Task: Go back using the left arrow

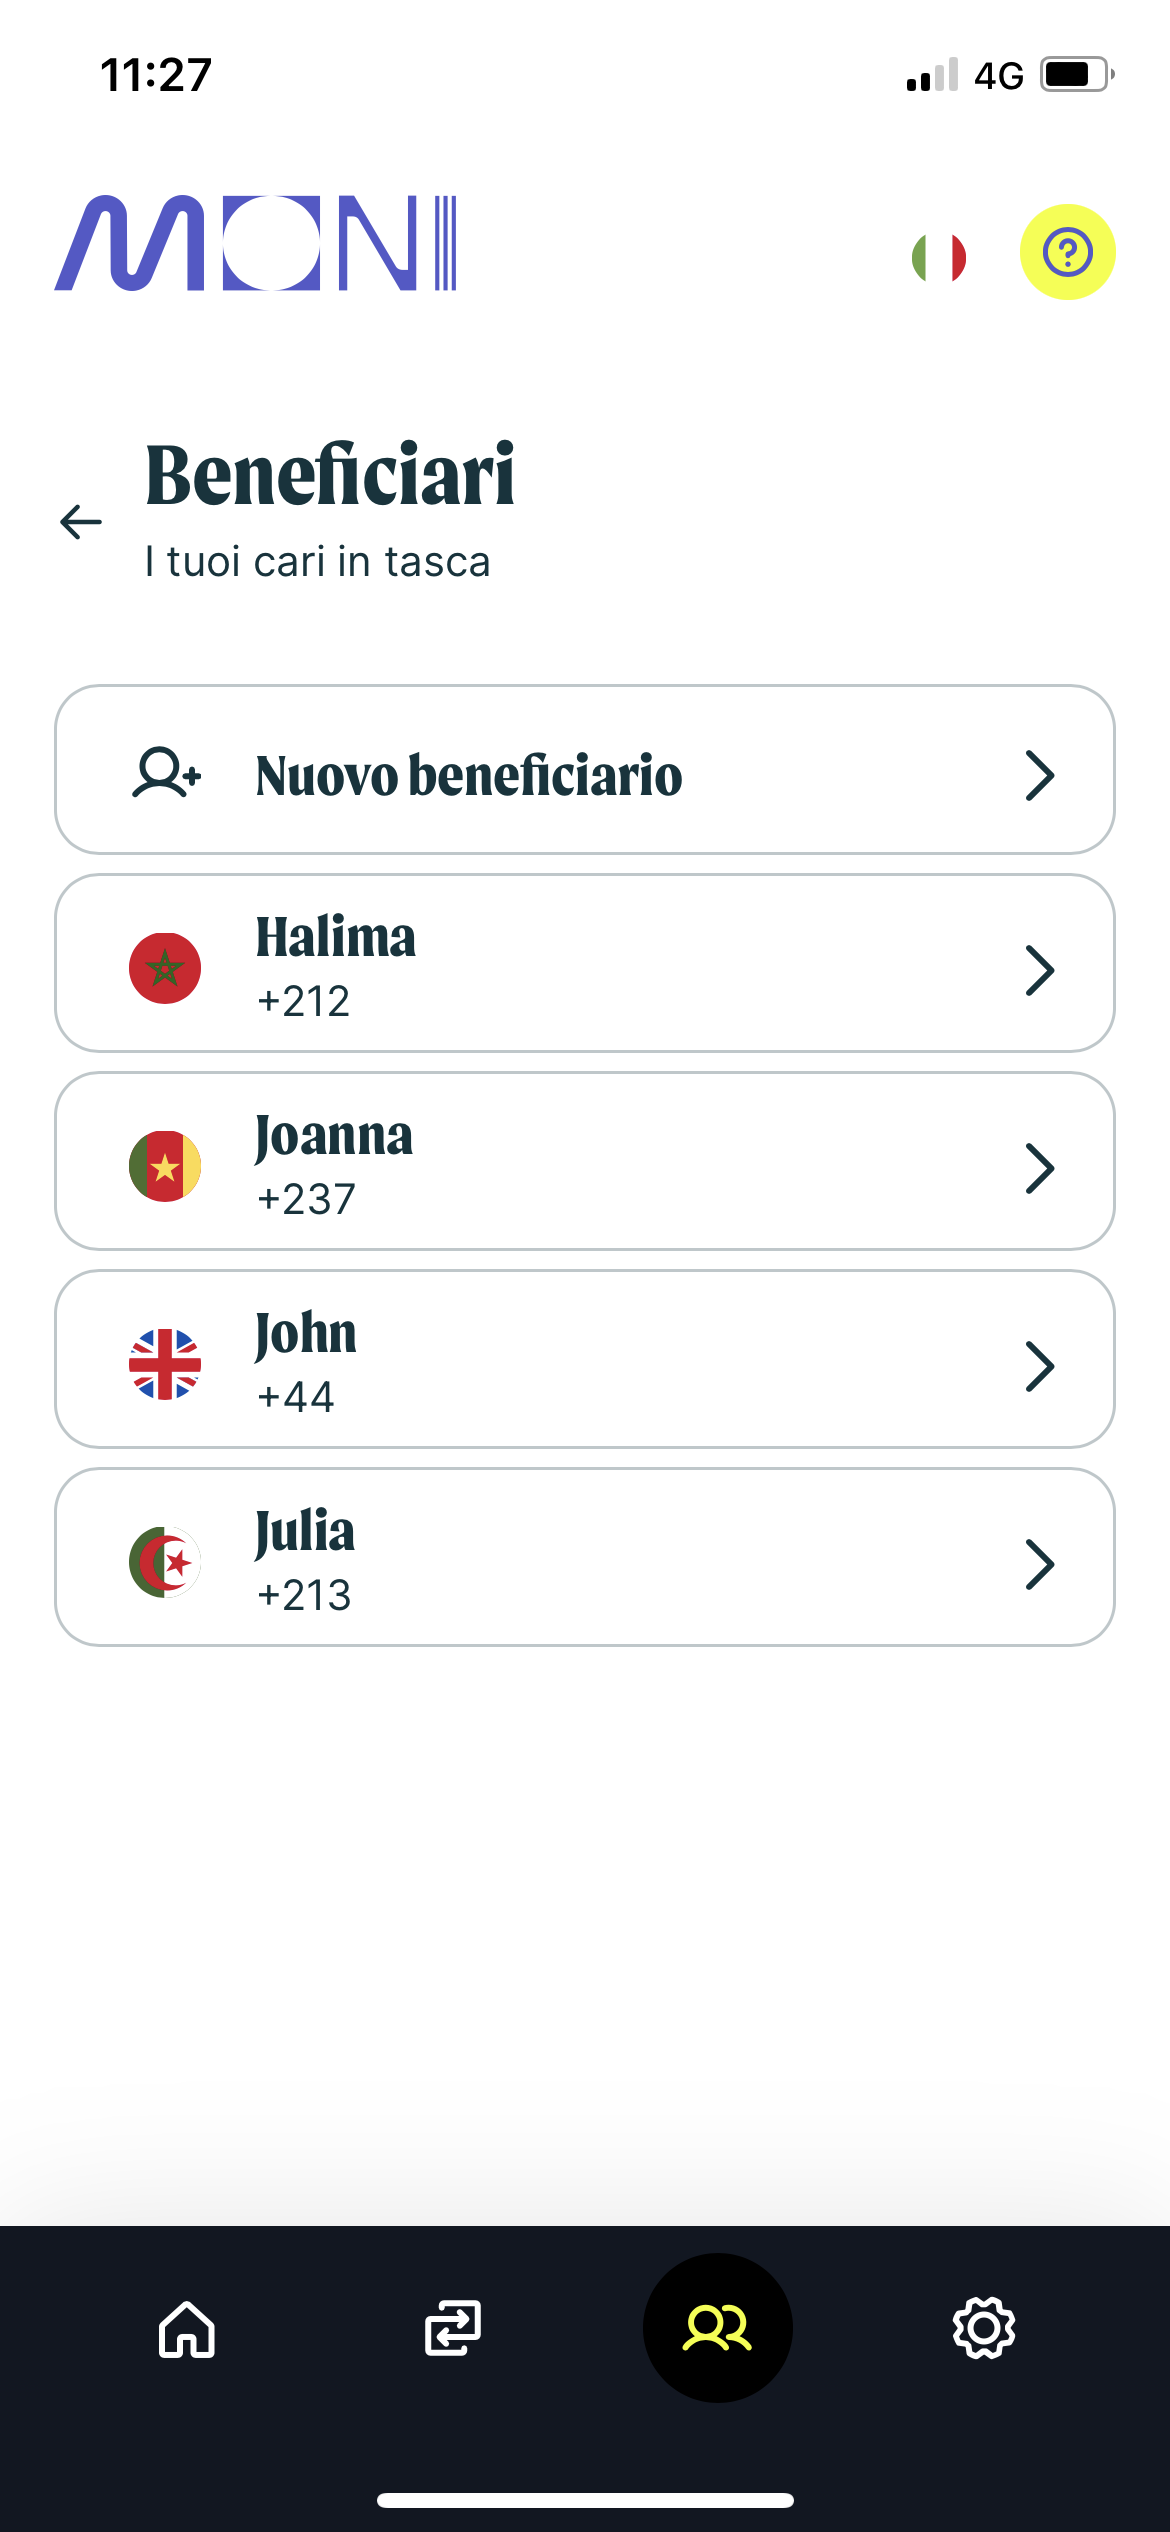Action: click(x=81, y=521)
